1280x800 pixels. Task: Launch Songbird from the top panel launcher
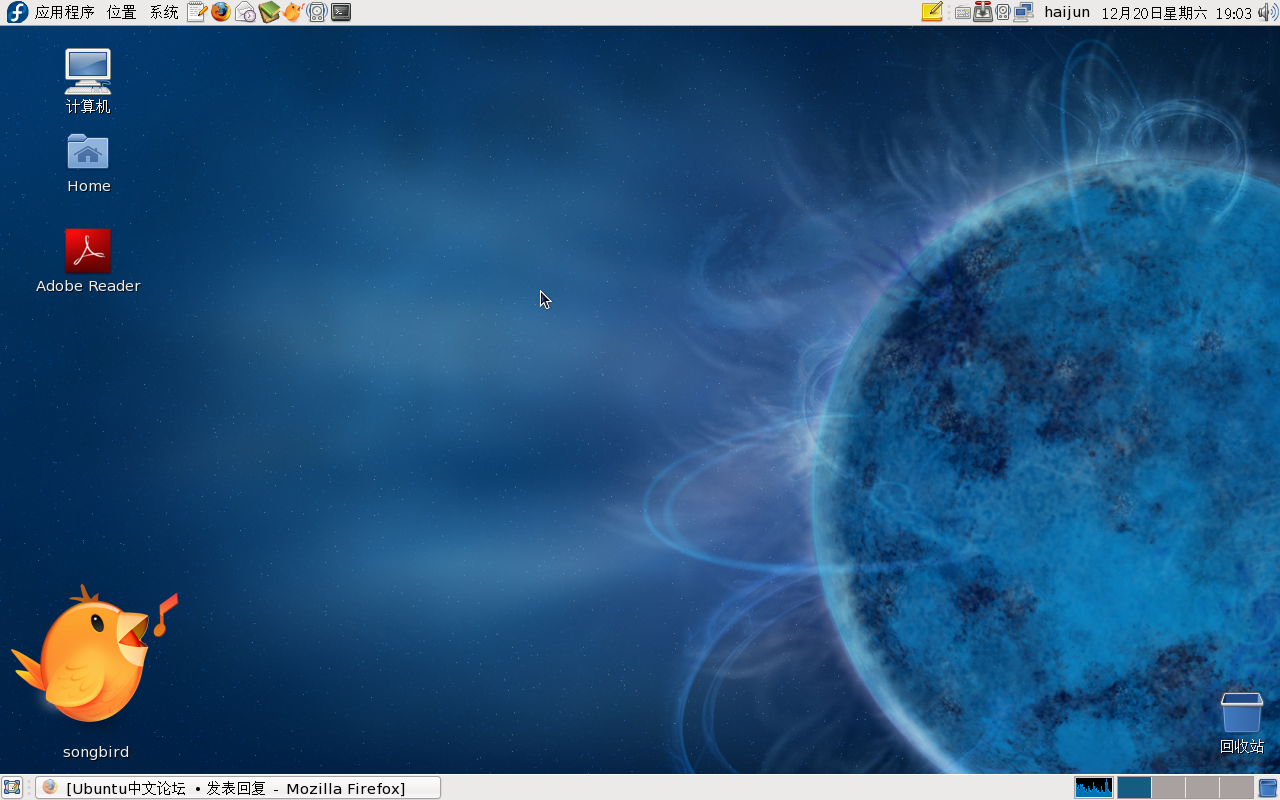(x=292, y=12)
